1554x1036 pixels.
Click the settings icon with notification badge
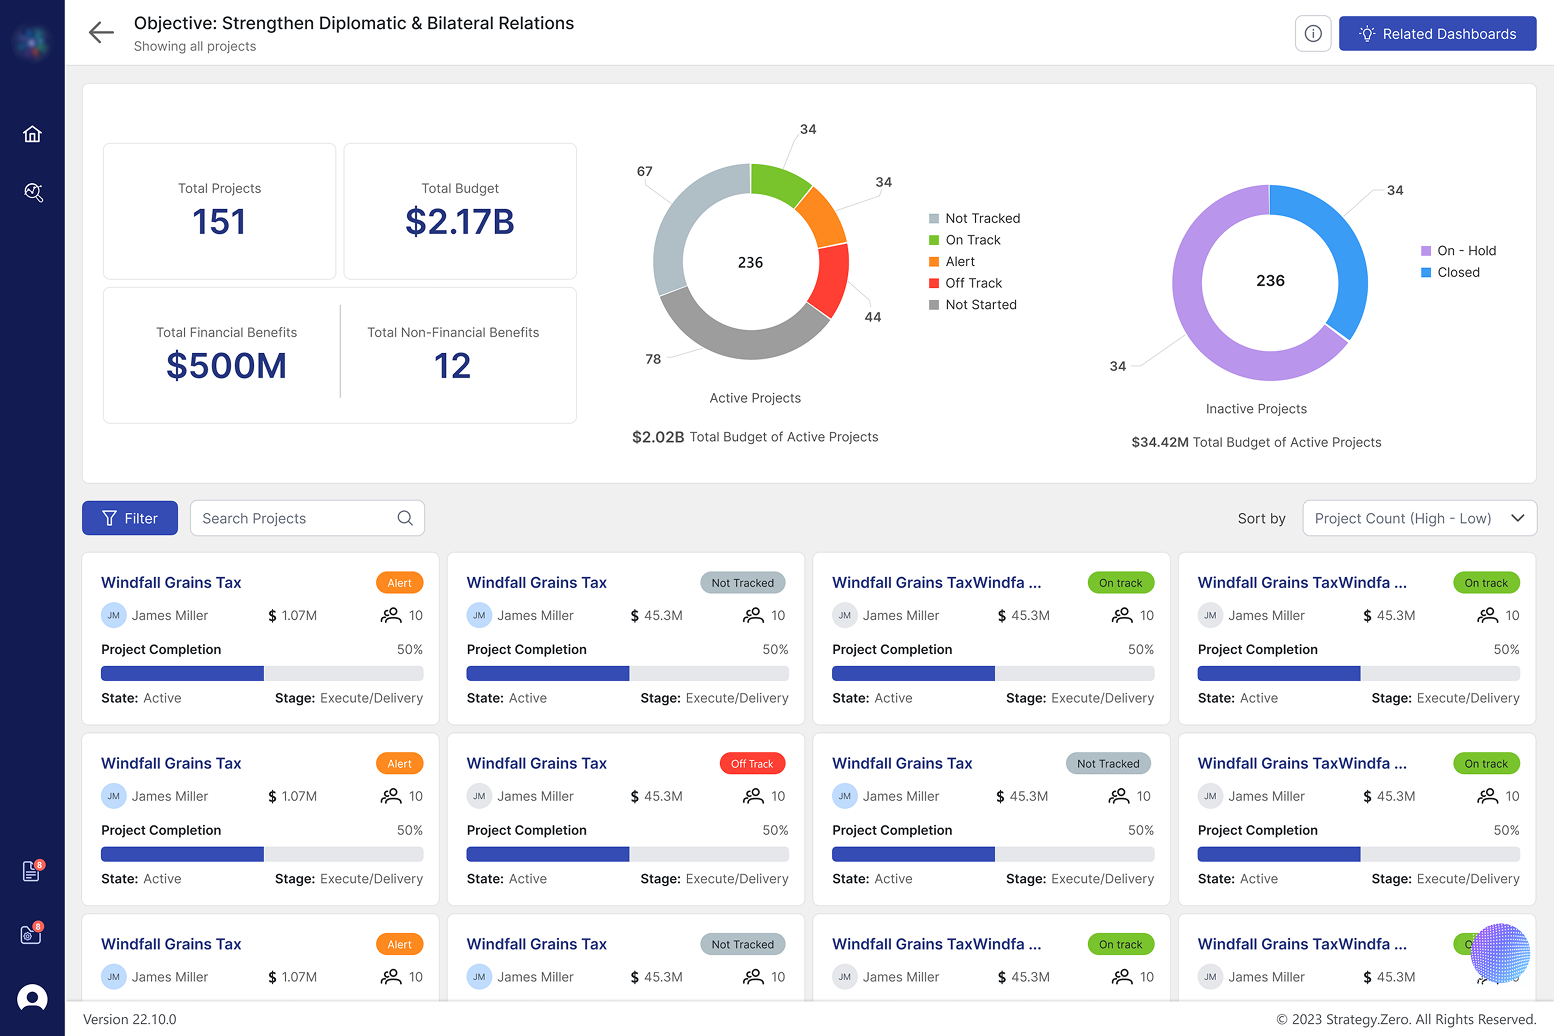[29, 934]
